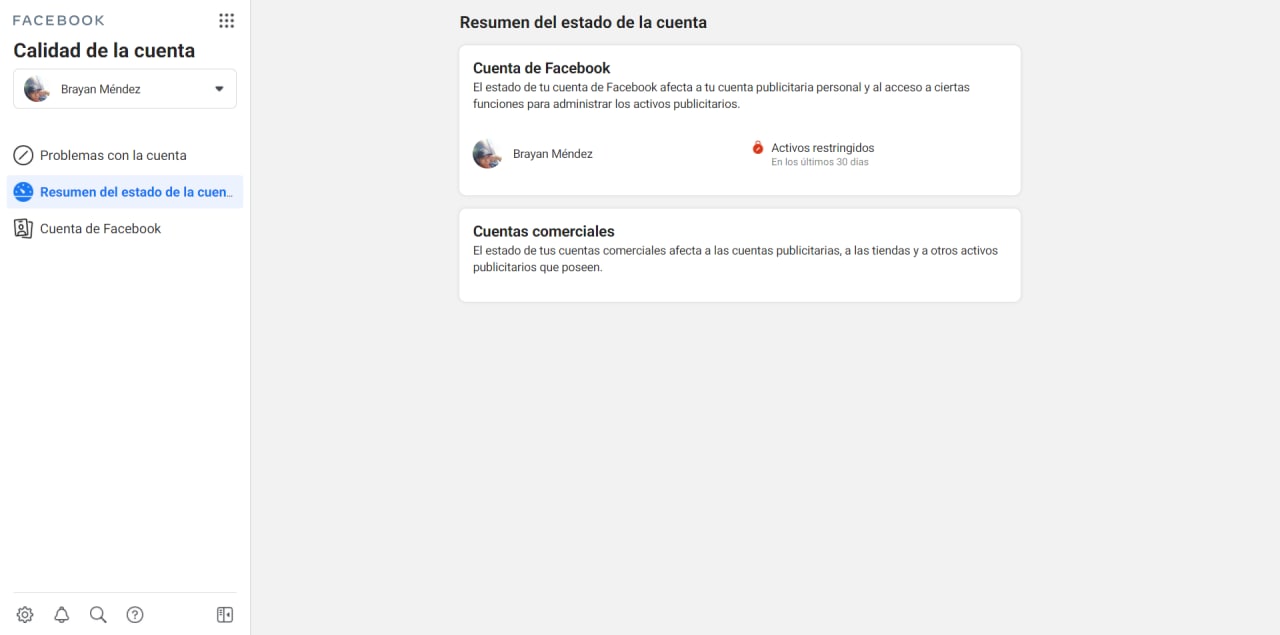The height and width of the screenshot is (635, 1280).
Task: Open the apps grid menu icon
Action: point(226,20)
